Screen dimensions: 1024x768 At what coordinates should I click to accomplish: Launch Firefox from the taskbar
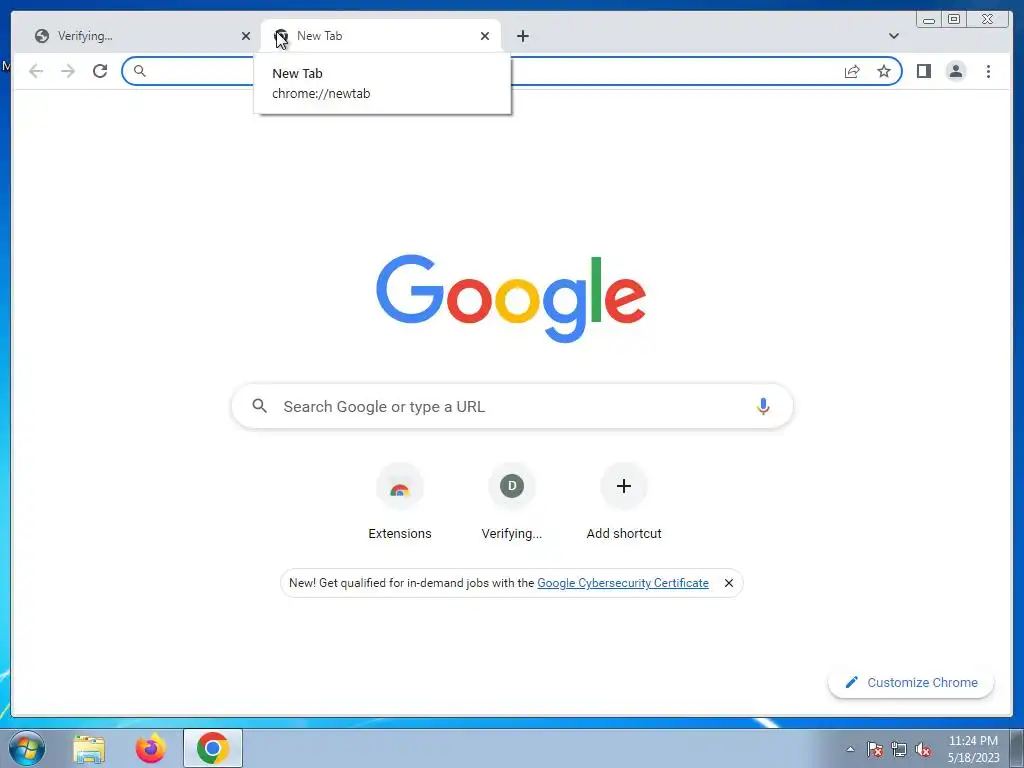click(151, 748)
